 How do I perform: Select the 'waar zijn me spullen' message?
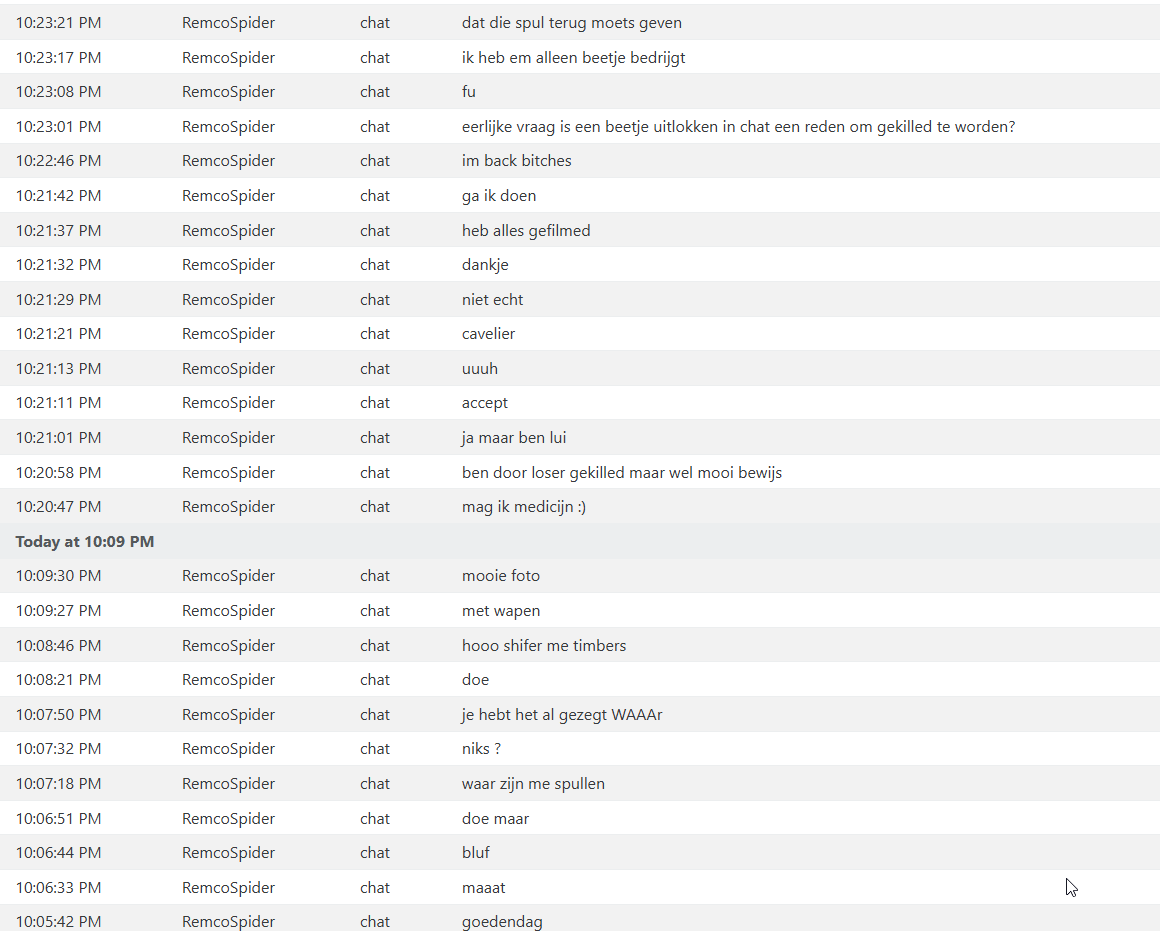coord(533,784)
